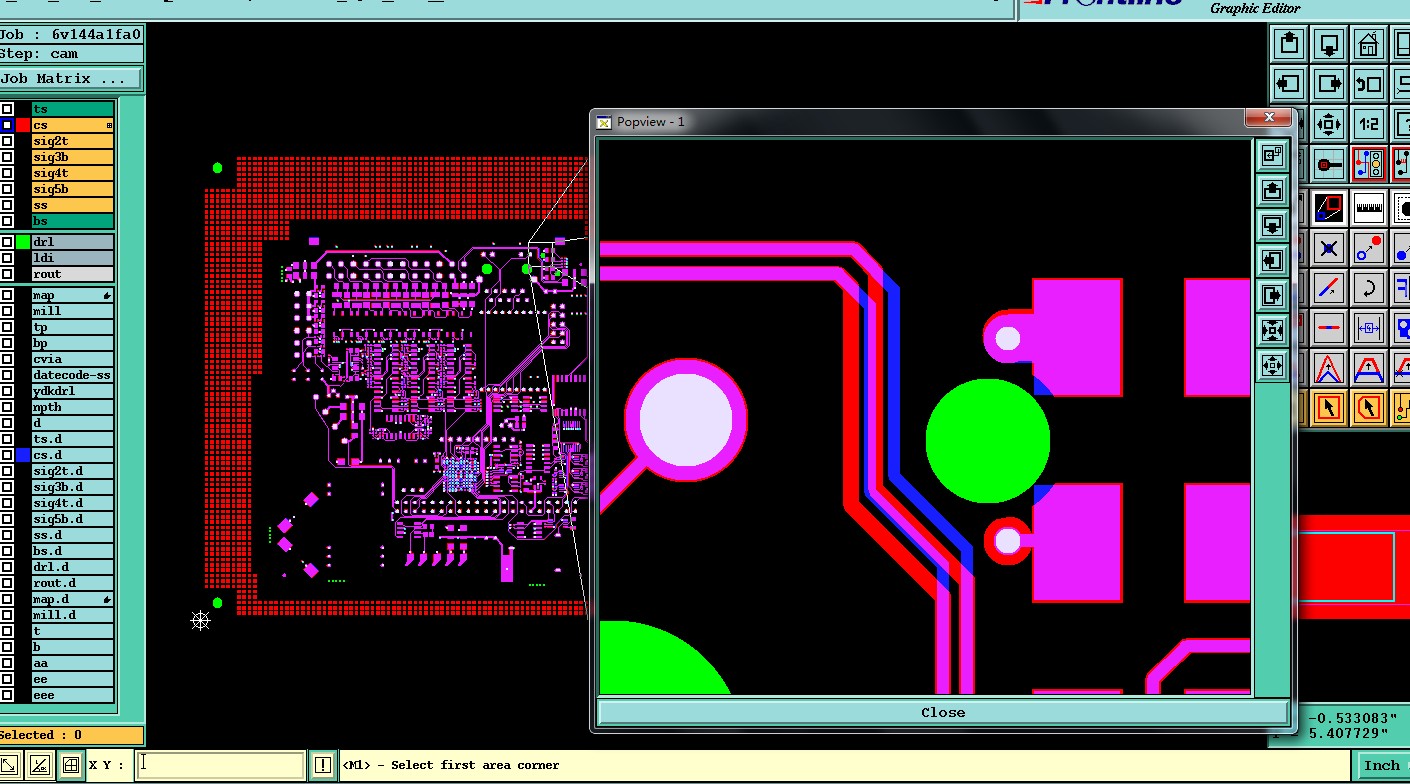Select the sig5b.d layer name
The image size is (1410, 784).
pos(72,519)
